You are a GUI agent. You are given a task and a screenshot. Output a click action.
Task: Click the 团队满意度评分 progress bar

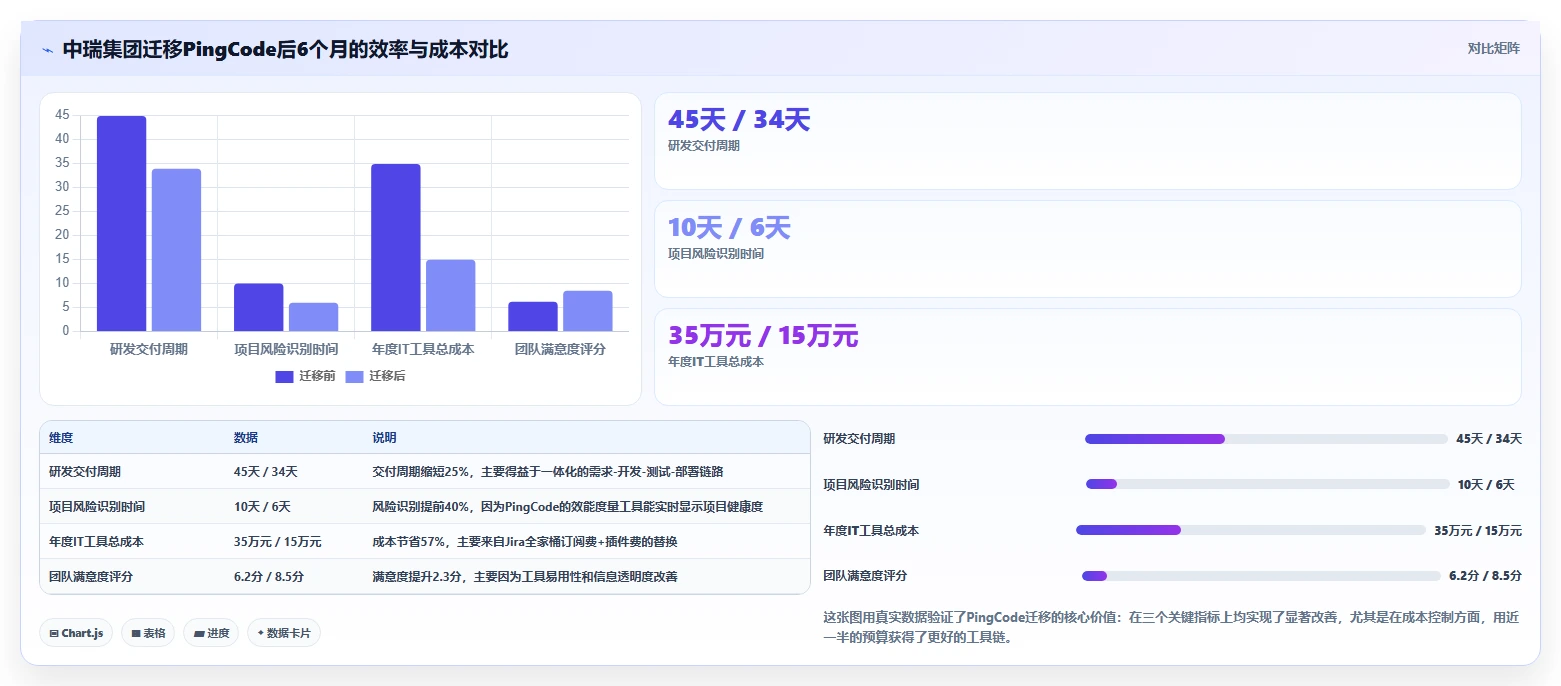1261,576
